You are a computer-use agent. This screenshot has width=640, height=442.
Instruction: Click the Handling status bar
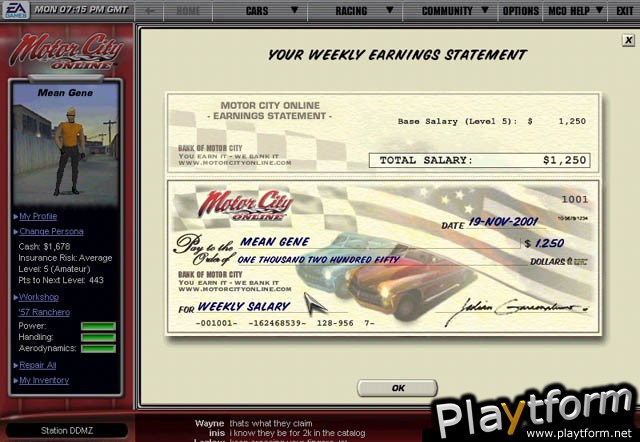coord(98,338)
